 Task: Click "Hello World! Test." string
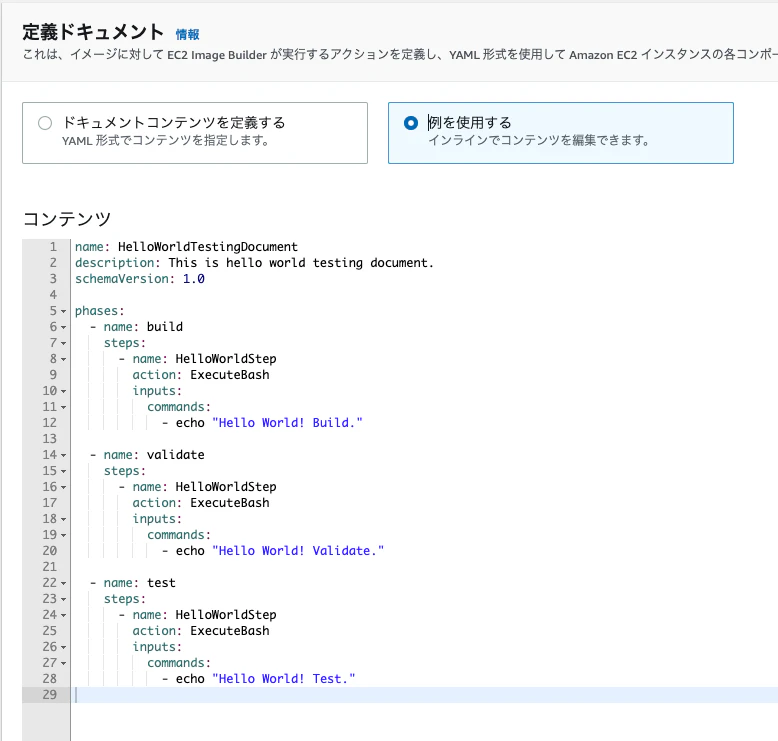click(x=284, y=679)
